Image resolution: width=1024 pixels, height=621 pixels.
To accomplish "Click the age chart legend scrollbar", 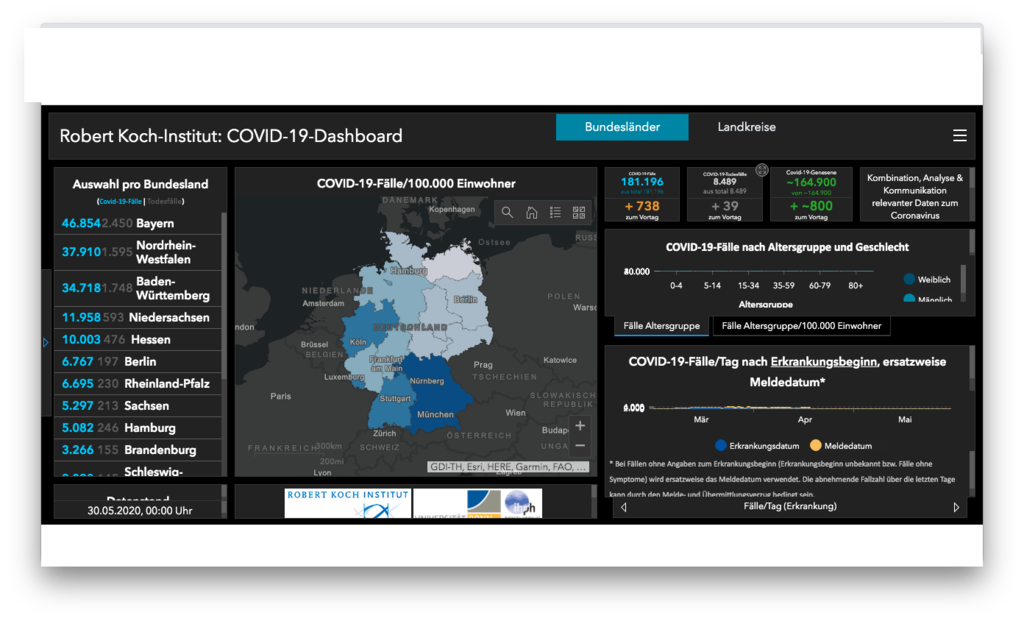I will pyautogui.click(x=963, y=279).
